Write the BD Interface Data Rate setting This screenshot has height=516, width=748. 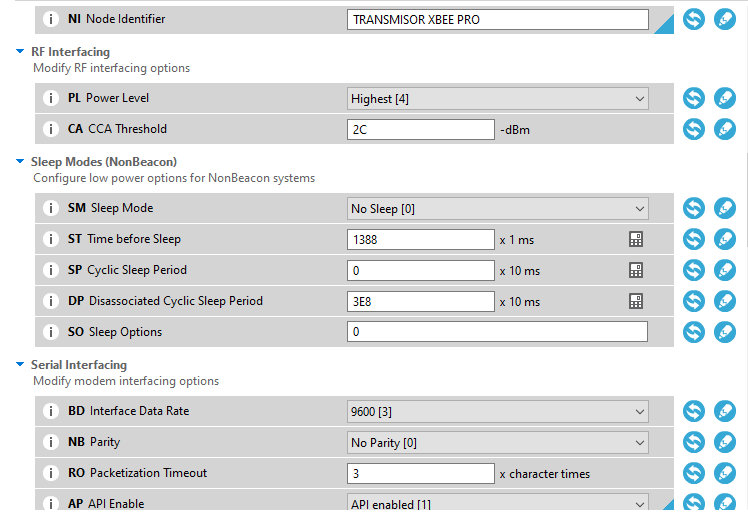725,411
